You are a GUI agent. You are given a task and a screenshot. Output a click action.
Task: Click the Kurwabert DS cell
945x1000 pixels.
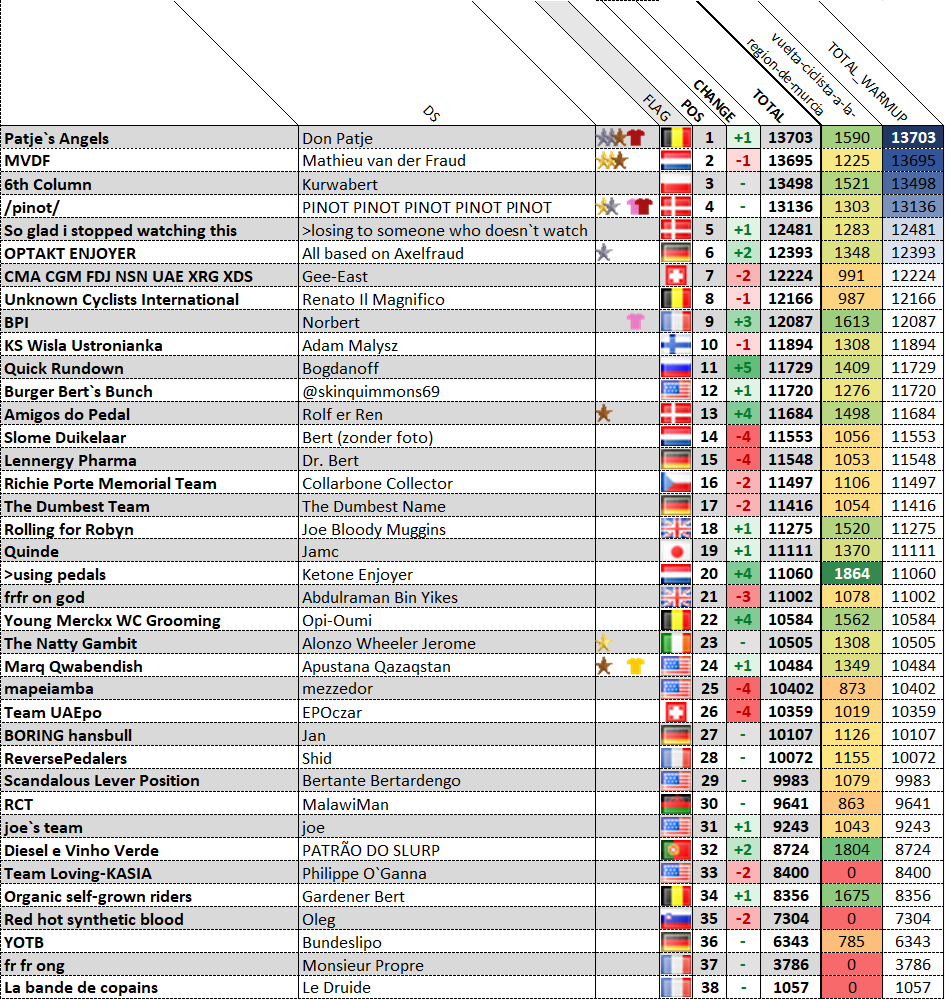[446, 184]
